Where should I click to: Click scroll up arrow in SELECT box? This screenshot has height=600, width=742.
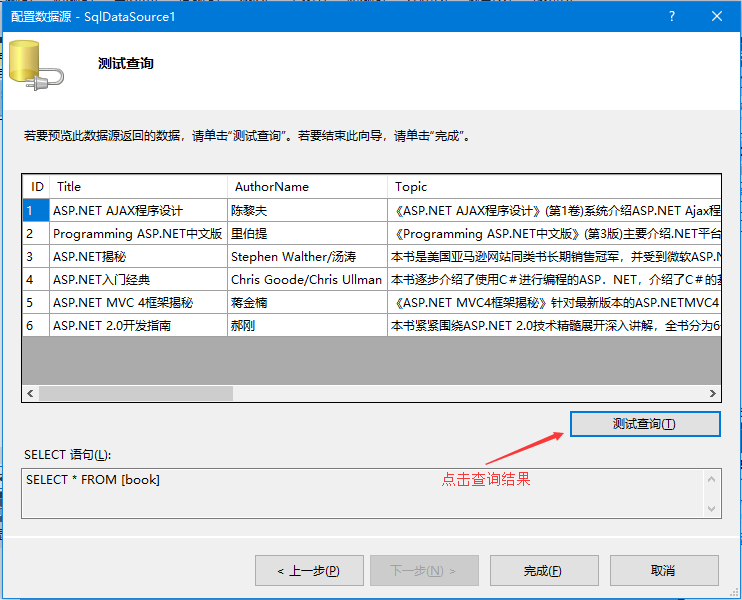[711, 479]
